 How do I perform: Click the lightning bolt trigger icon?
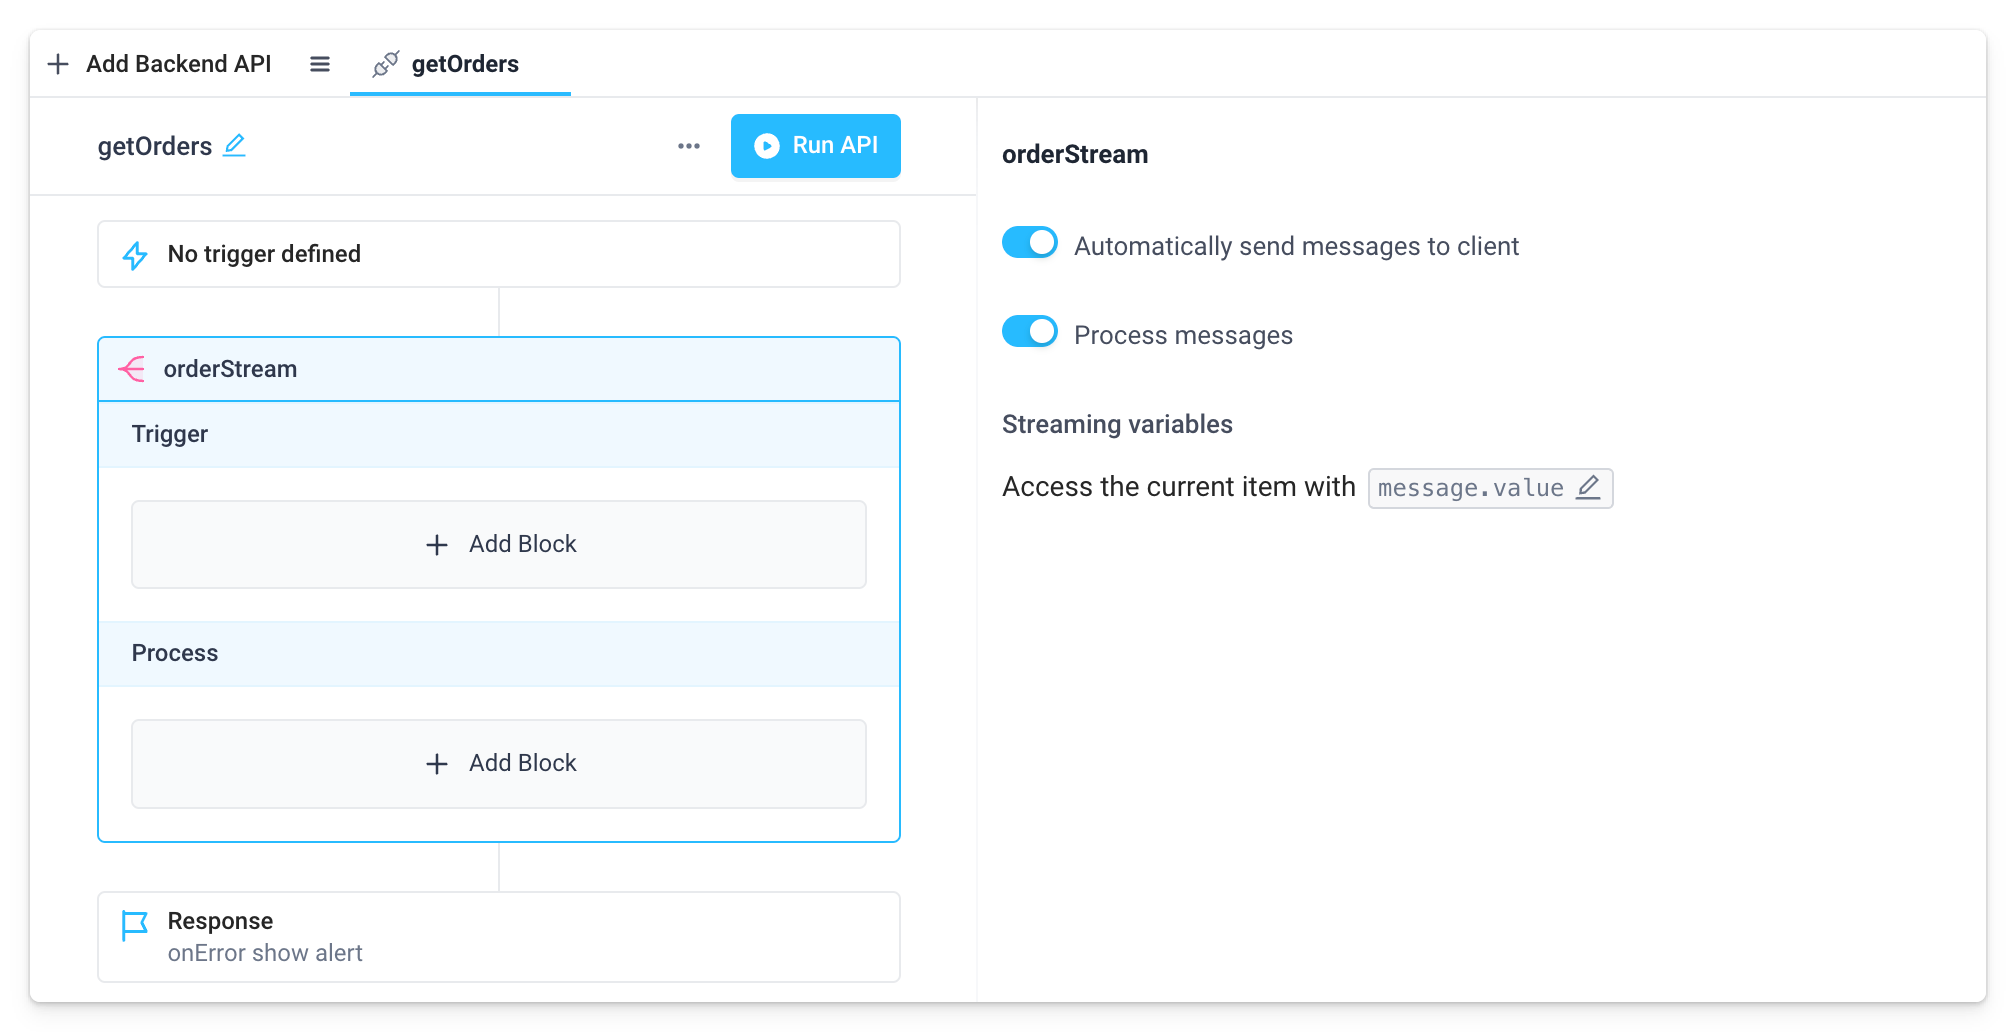(x=135, y=255)
